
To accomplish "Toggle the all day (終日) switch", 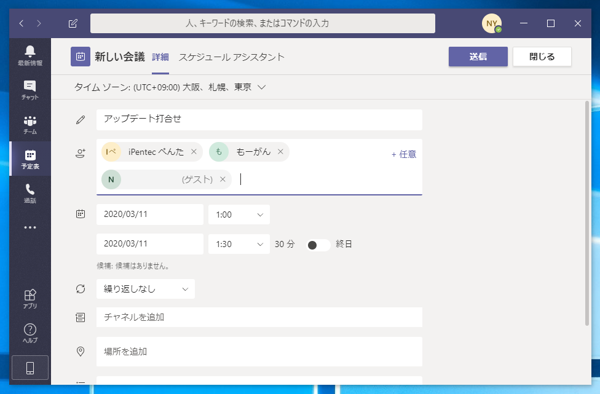I will click(x=318, y=245).
